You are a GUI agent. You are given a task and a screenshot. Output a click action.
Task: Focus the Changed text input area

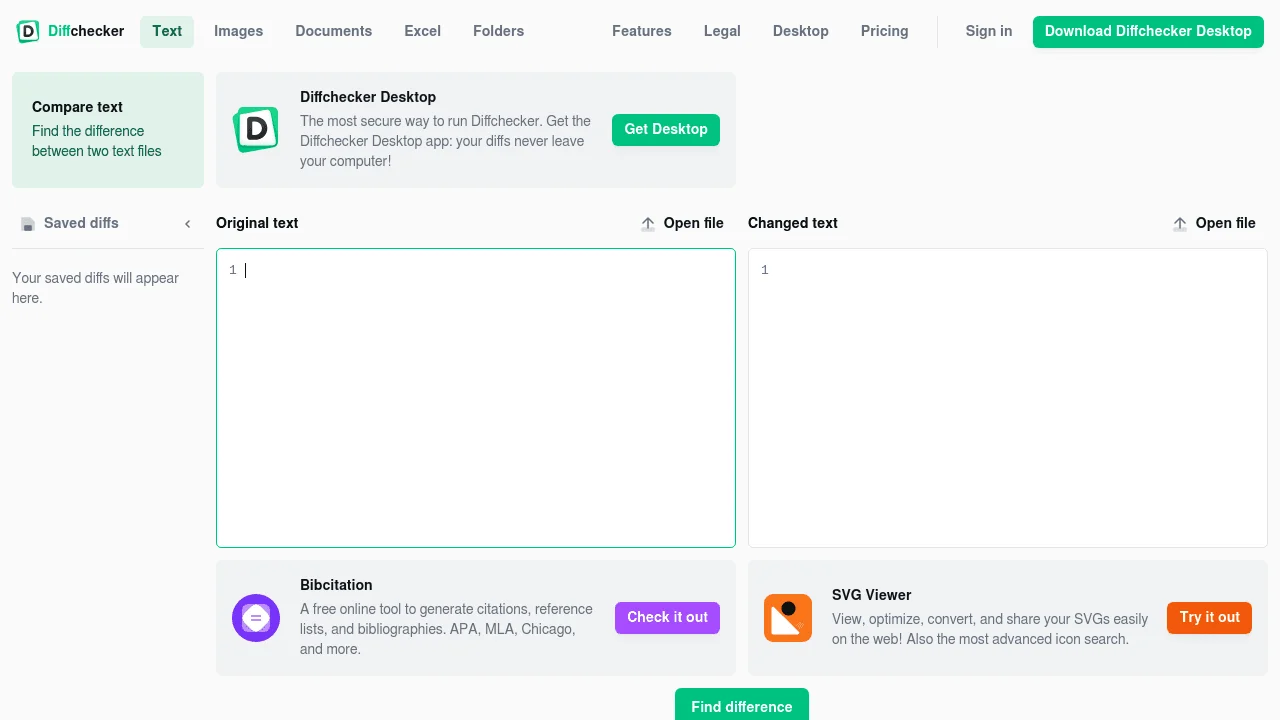pos(1007,398)
